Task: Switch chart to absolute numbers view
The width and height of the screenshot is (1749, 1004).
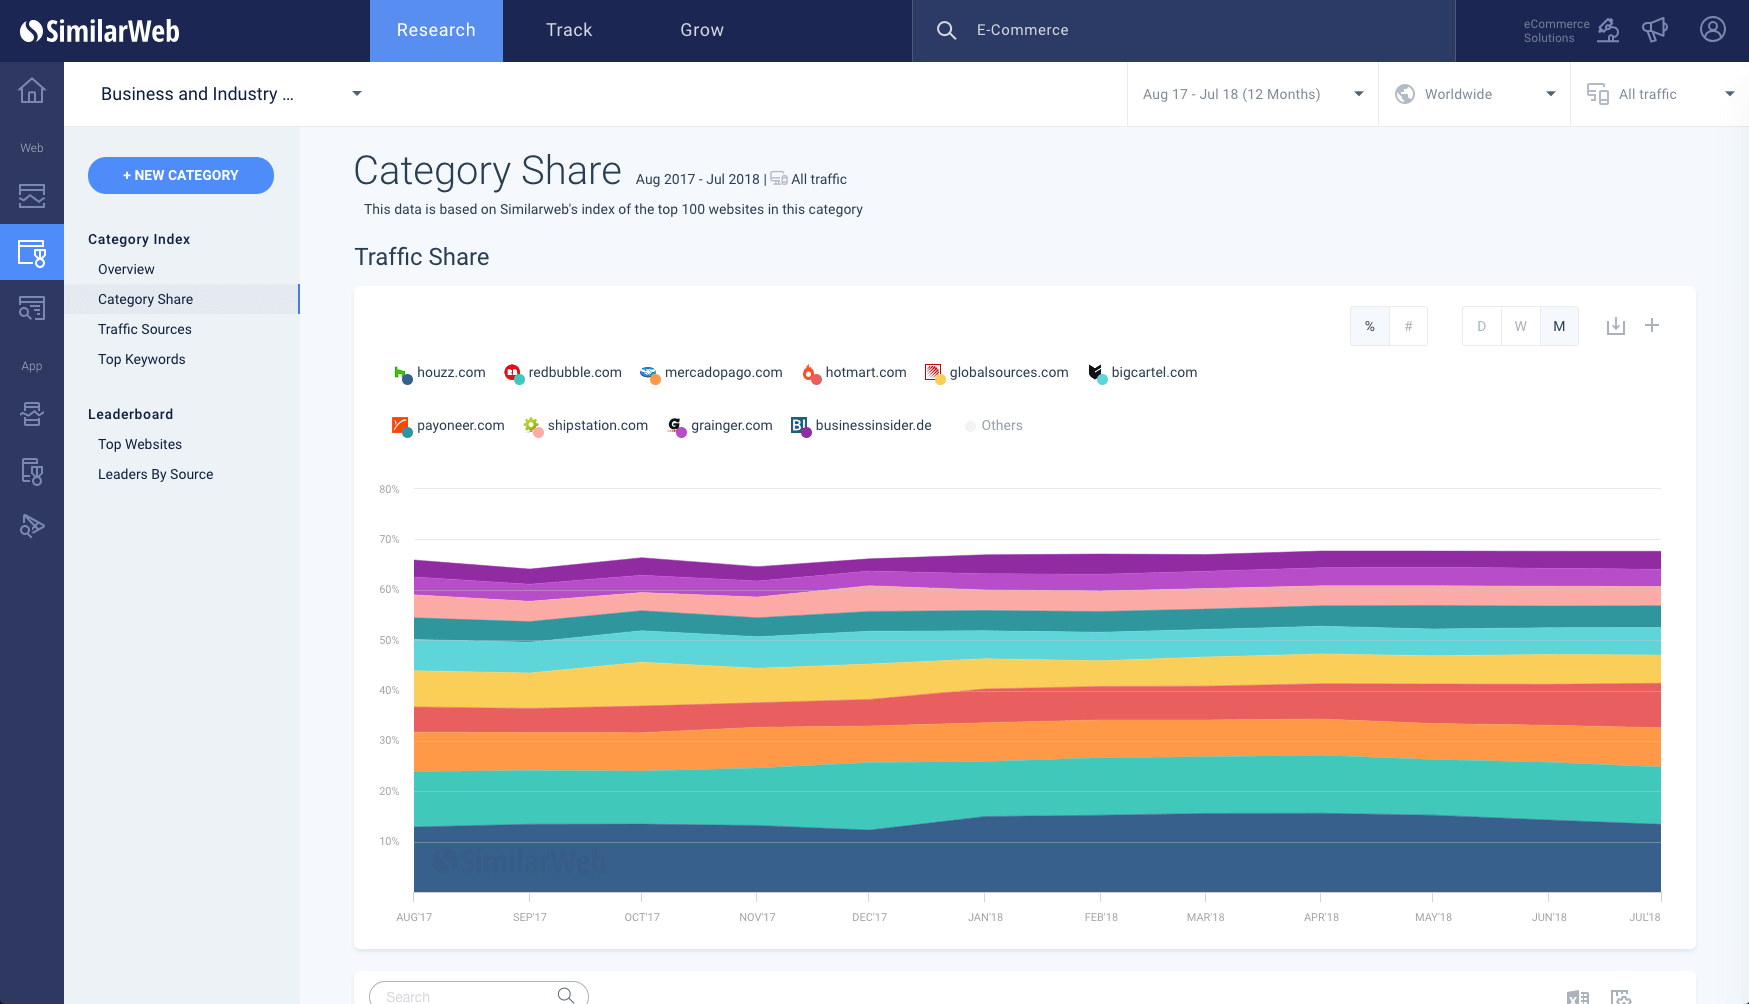Action: coord(1408,326)
